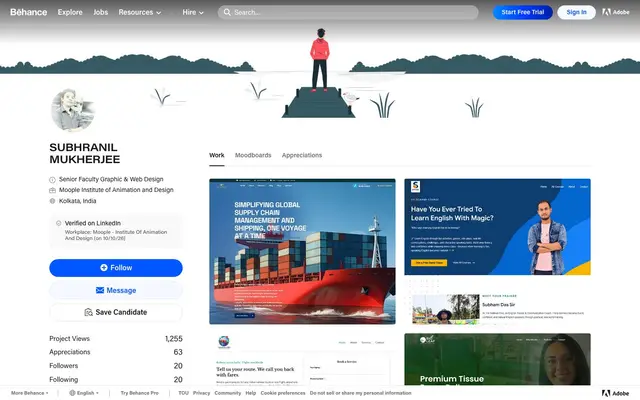The image size is (640, 400).
Task: Click Save Candidate button
Action: (x=116, y=312)
